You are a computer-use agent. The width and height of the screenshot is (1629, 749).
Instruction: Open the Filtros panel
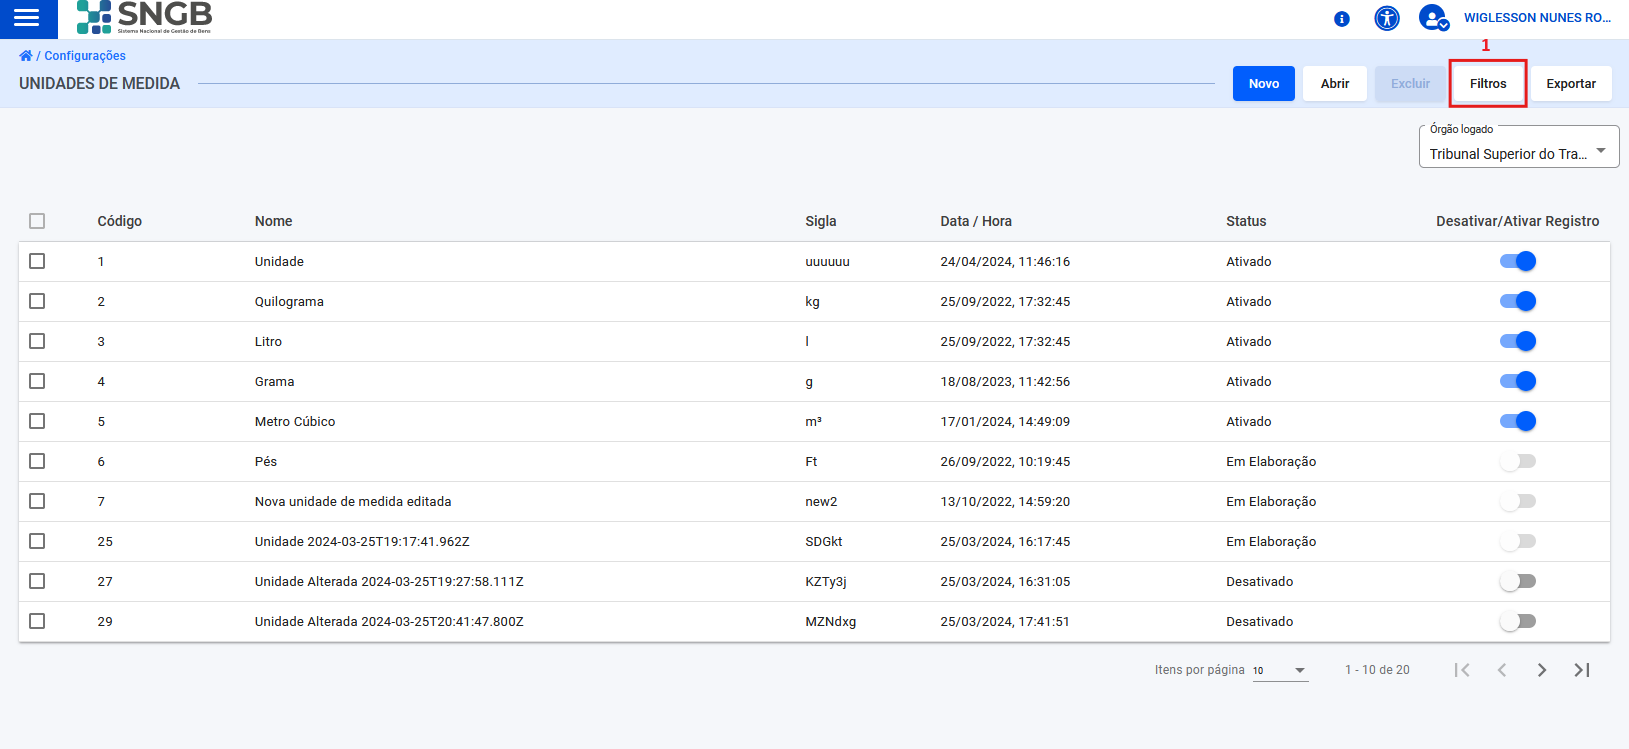(x=1488, y=84)
